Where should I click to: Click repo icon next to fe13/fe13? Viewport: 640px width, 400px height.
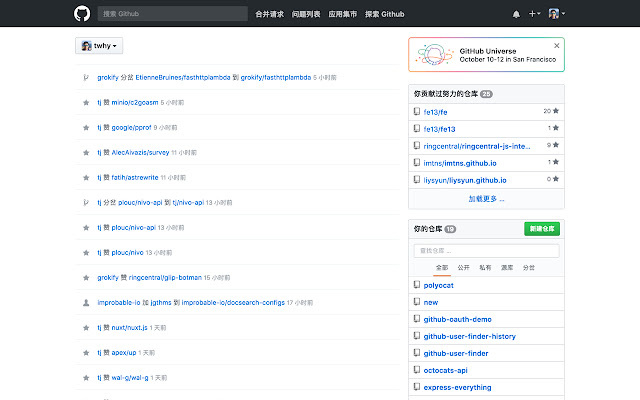click(416, 129)
